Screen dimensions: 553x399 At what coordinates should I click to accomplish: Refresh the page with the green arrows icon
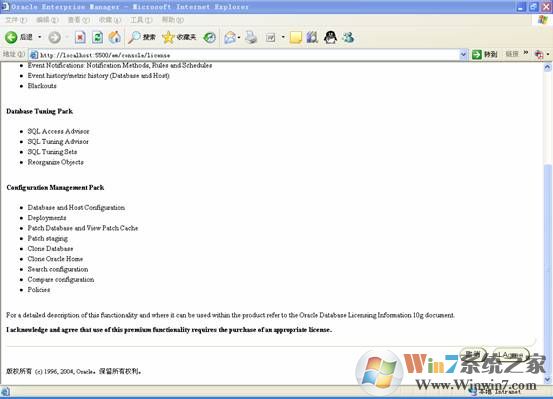pyautogui.click(x=97, y=37)
